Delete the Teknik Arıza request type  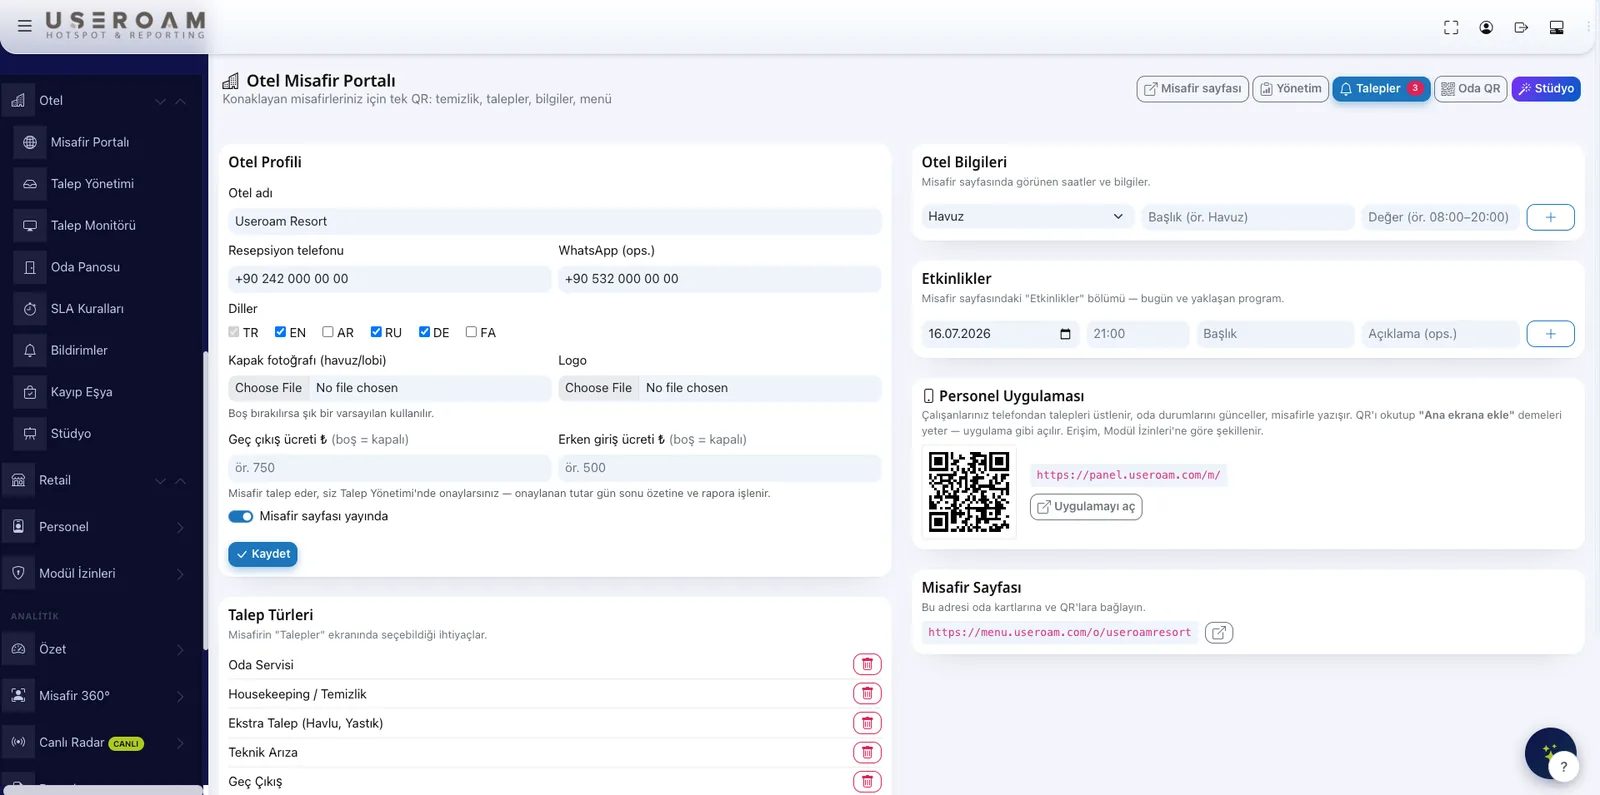pos(867,752)
